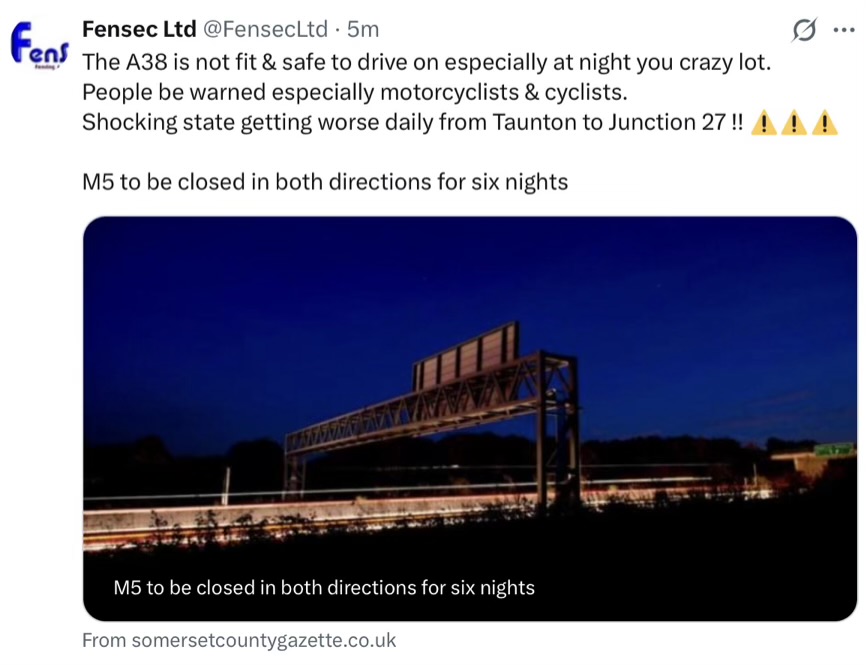Open the three-dot more options menu

844,30
